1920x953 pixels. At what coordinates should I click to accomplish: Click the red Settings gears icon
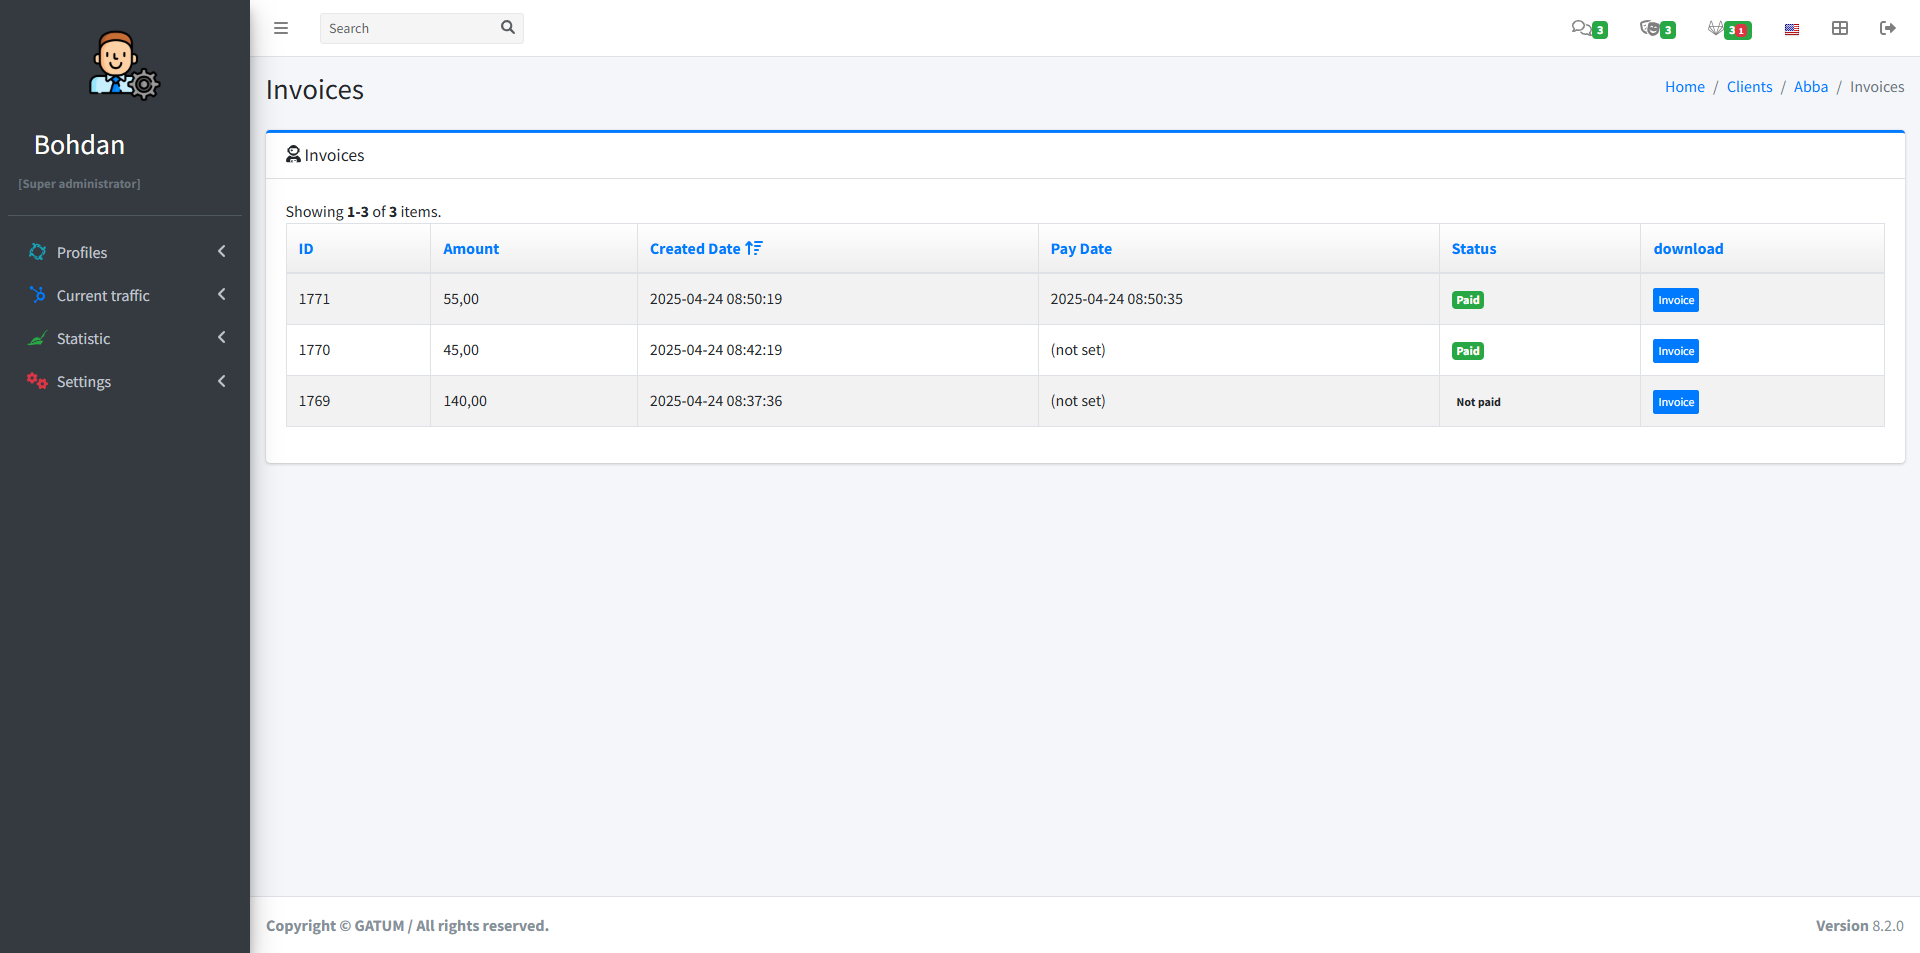point(37,381)
